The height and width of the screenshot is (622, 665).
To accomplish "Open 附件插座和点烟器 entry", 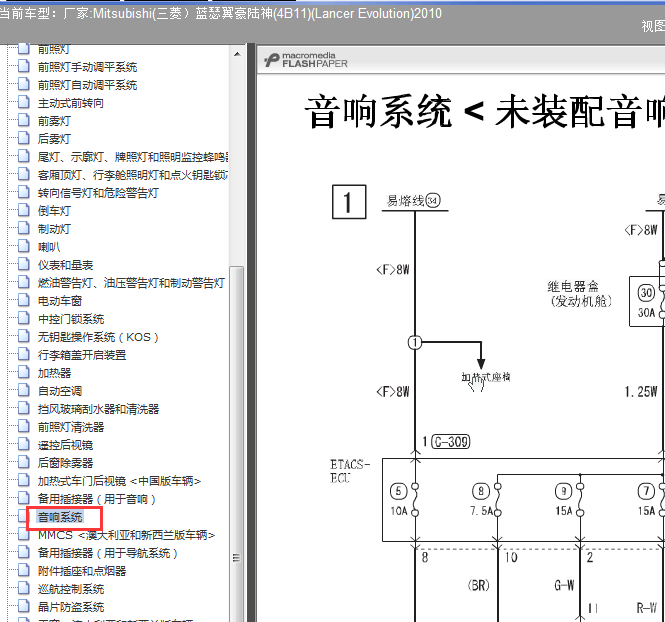I will pyautogui.click(x=81, y=571).
